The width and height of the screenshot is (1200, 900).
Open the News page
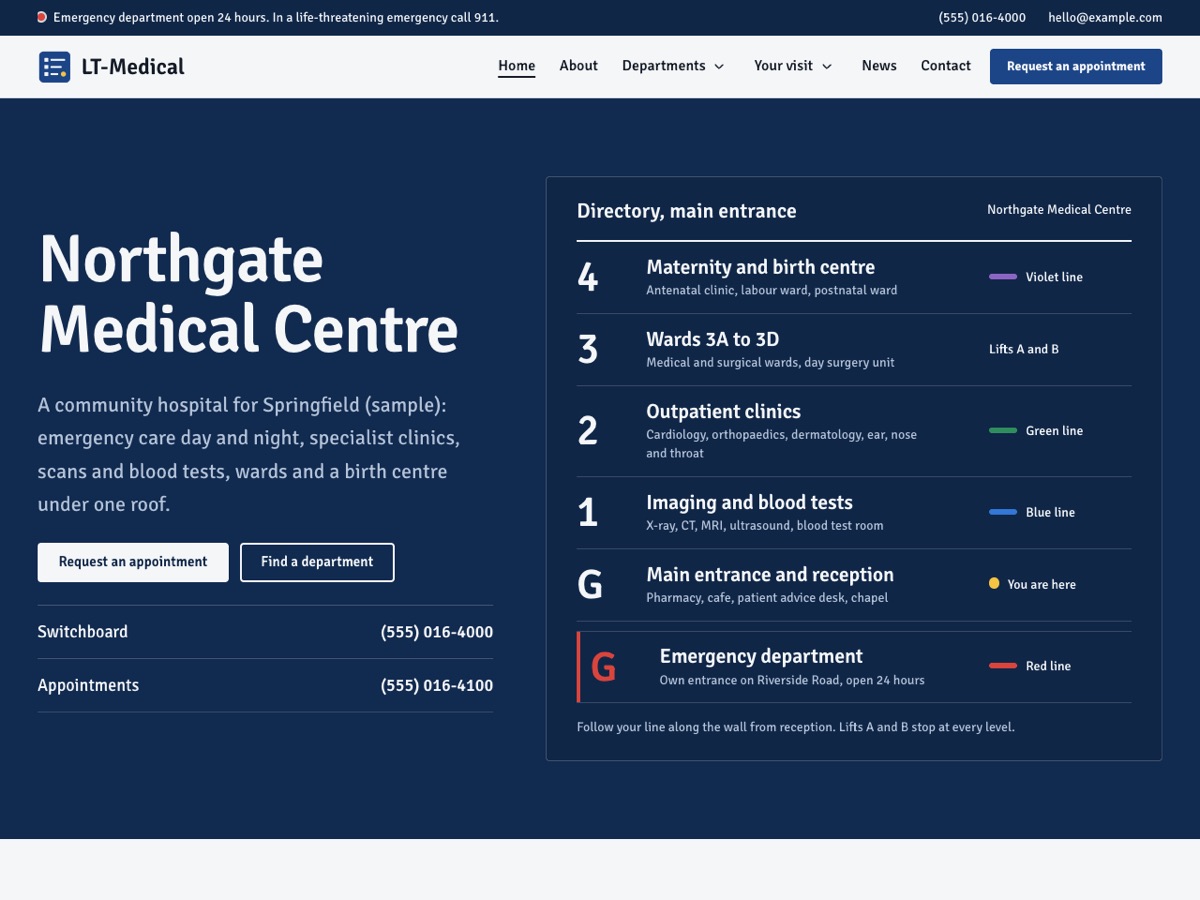[x=879, y=66]
